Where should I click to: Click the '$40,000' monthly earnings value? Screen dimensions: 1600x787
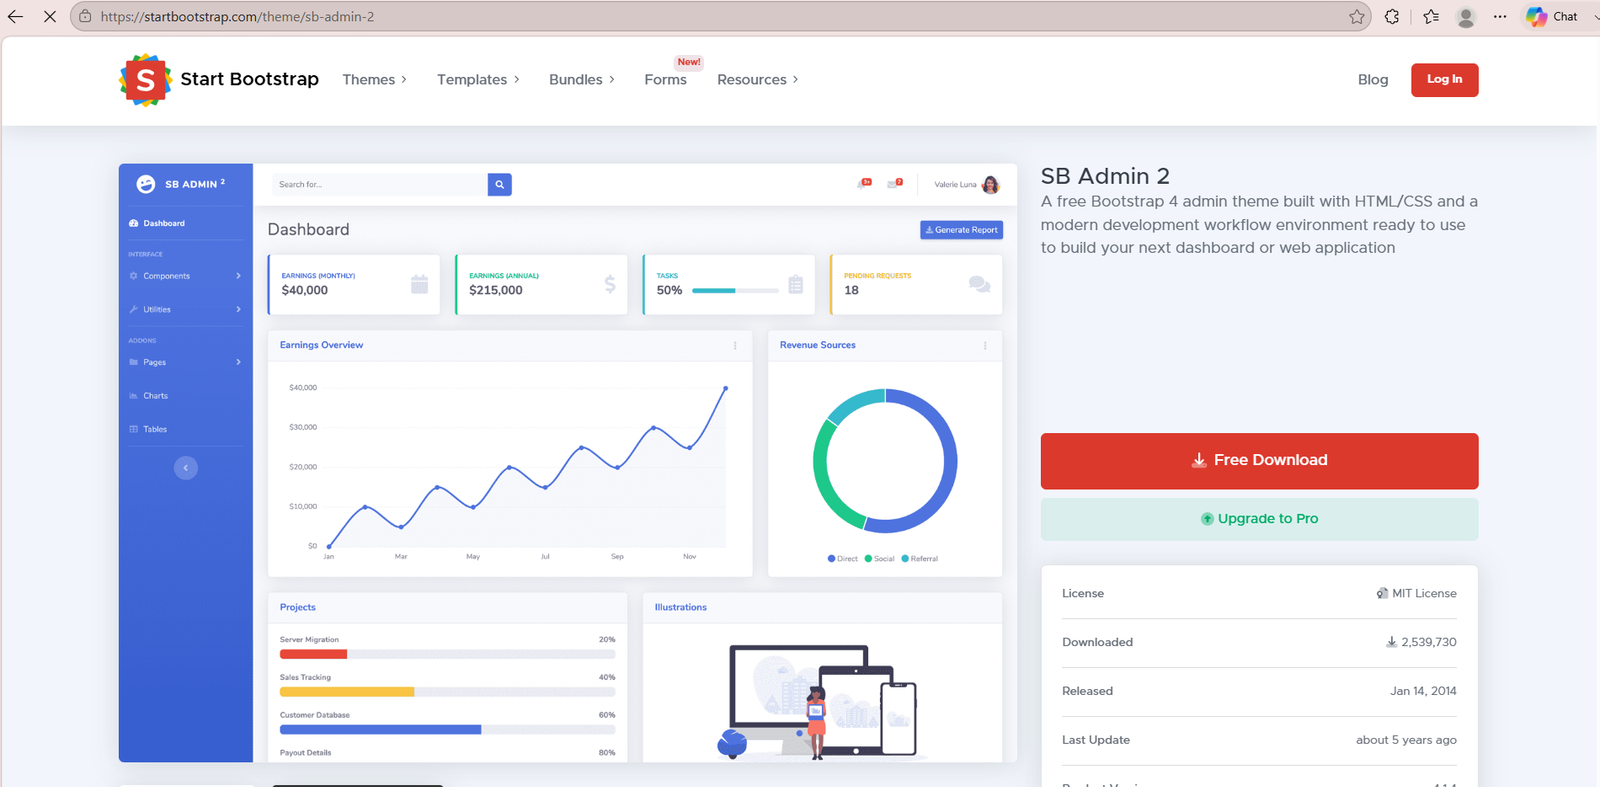(x=305, y=290)
